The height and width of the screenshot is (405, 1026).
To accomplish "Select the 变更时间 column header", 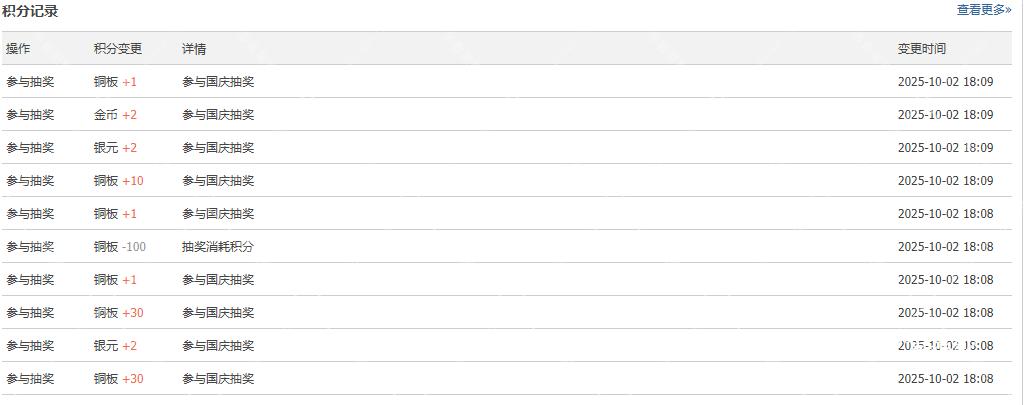I will point(921,49).
